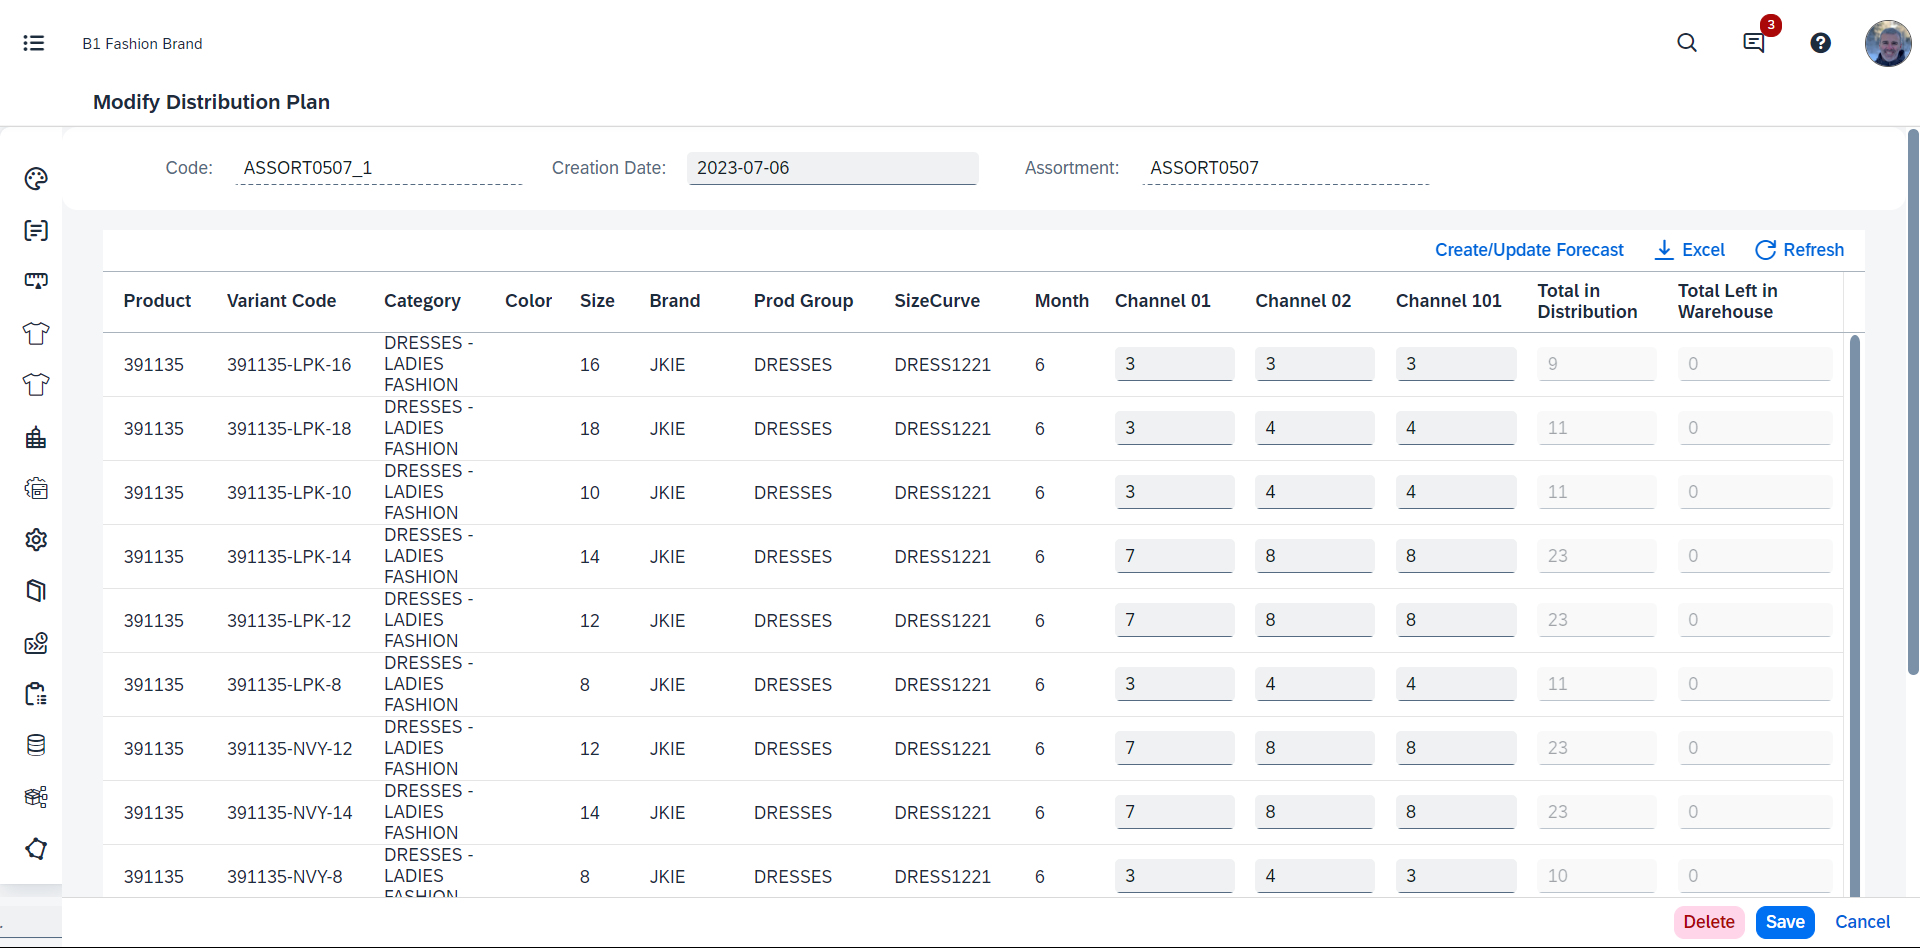Viewport: 1920px width, 948px height.
Task: Select the palette icon in the sidebar
Action: (x=36, y=179)
